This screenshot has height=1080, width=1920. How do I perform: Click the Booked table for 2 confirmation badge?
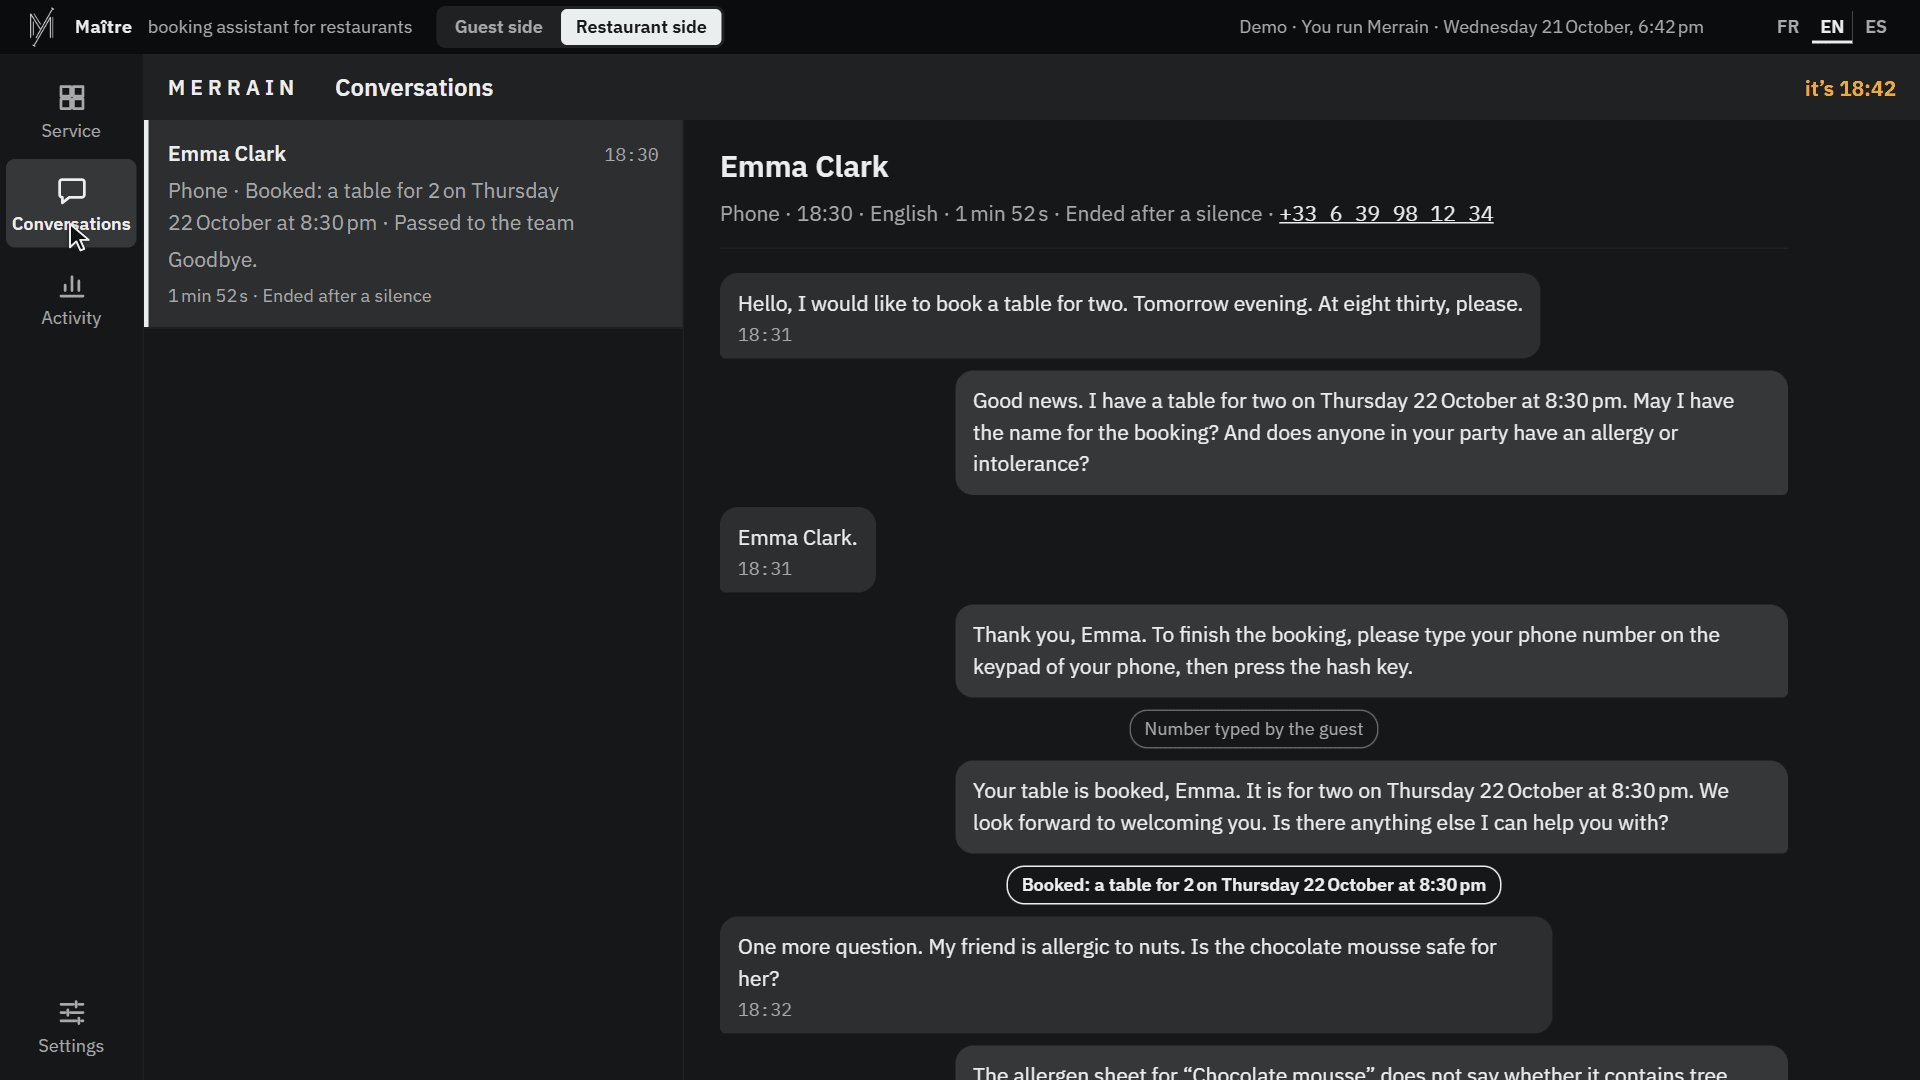[1253, 885]
